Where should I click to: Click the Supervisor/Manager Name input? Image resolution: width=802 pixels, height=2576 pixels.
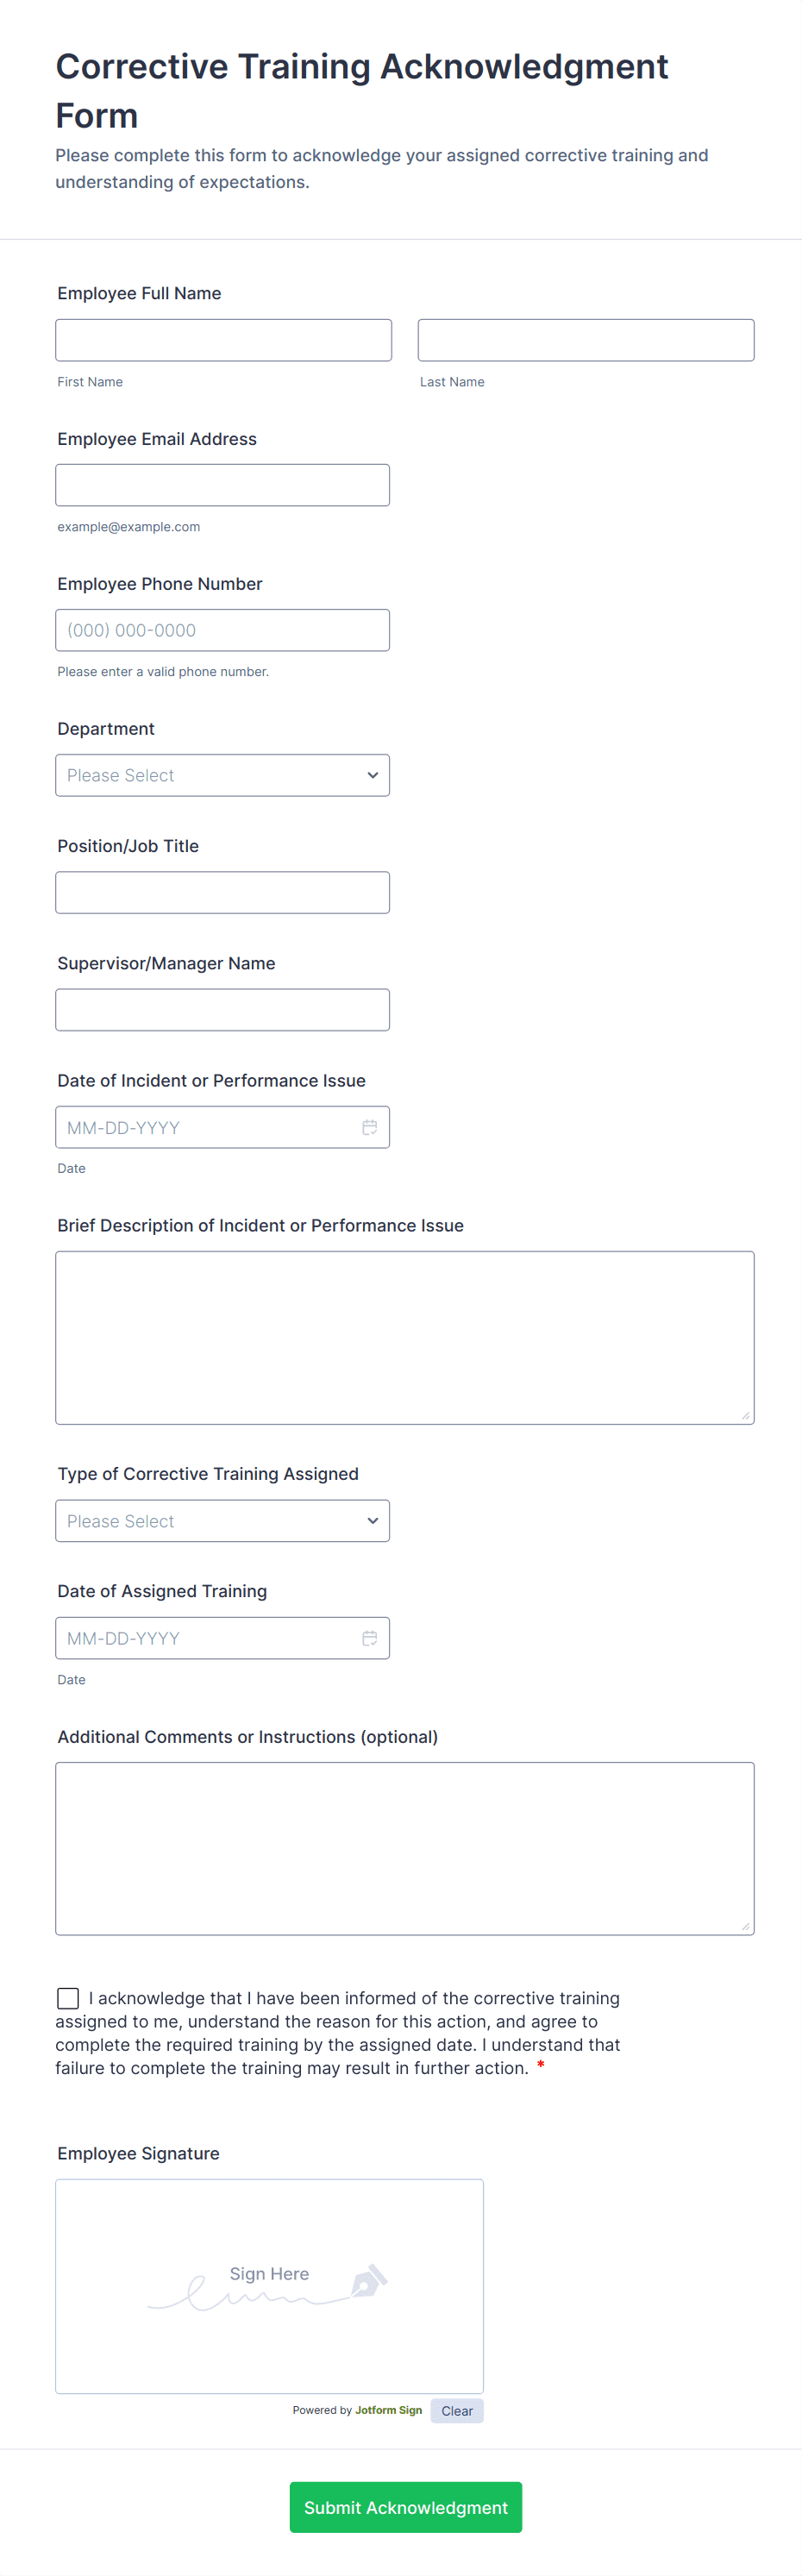tap(222, 1010)
